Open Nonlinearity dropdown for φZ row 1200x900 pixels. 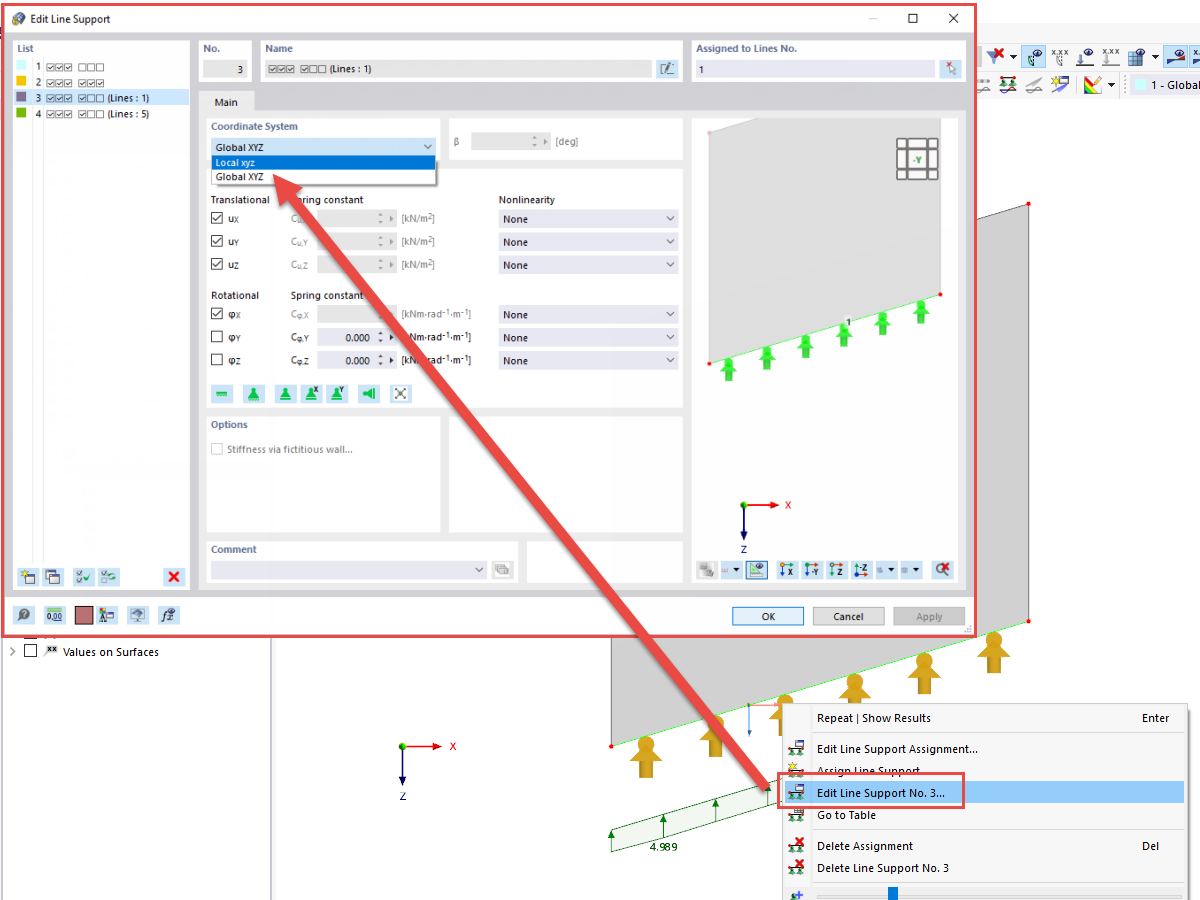click(x=588, y=361)
